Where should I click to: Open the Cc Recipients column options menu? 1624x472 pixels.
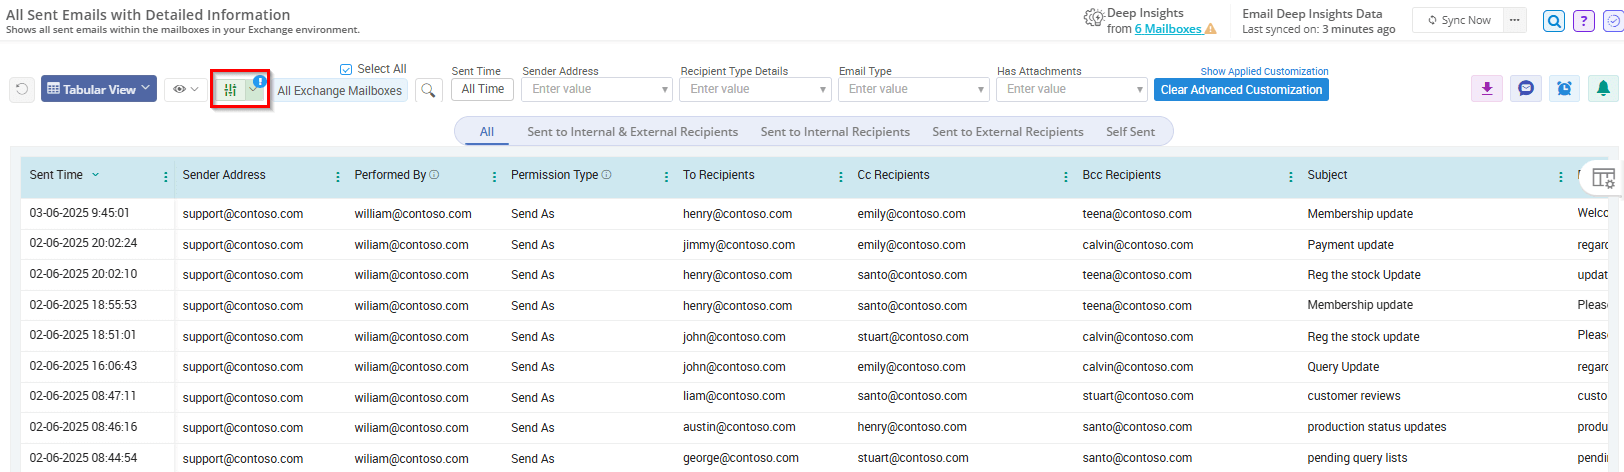(1066, 177)
